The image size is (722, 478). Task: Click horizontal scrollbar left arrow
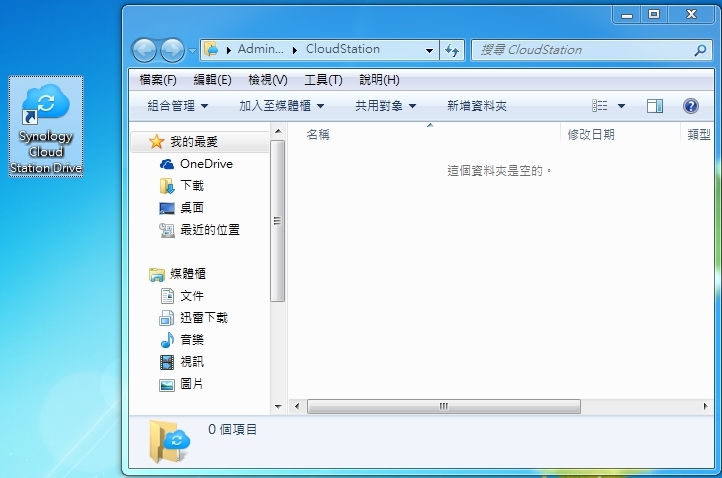point(297,406)
